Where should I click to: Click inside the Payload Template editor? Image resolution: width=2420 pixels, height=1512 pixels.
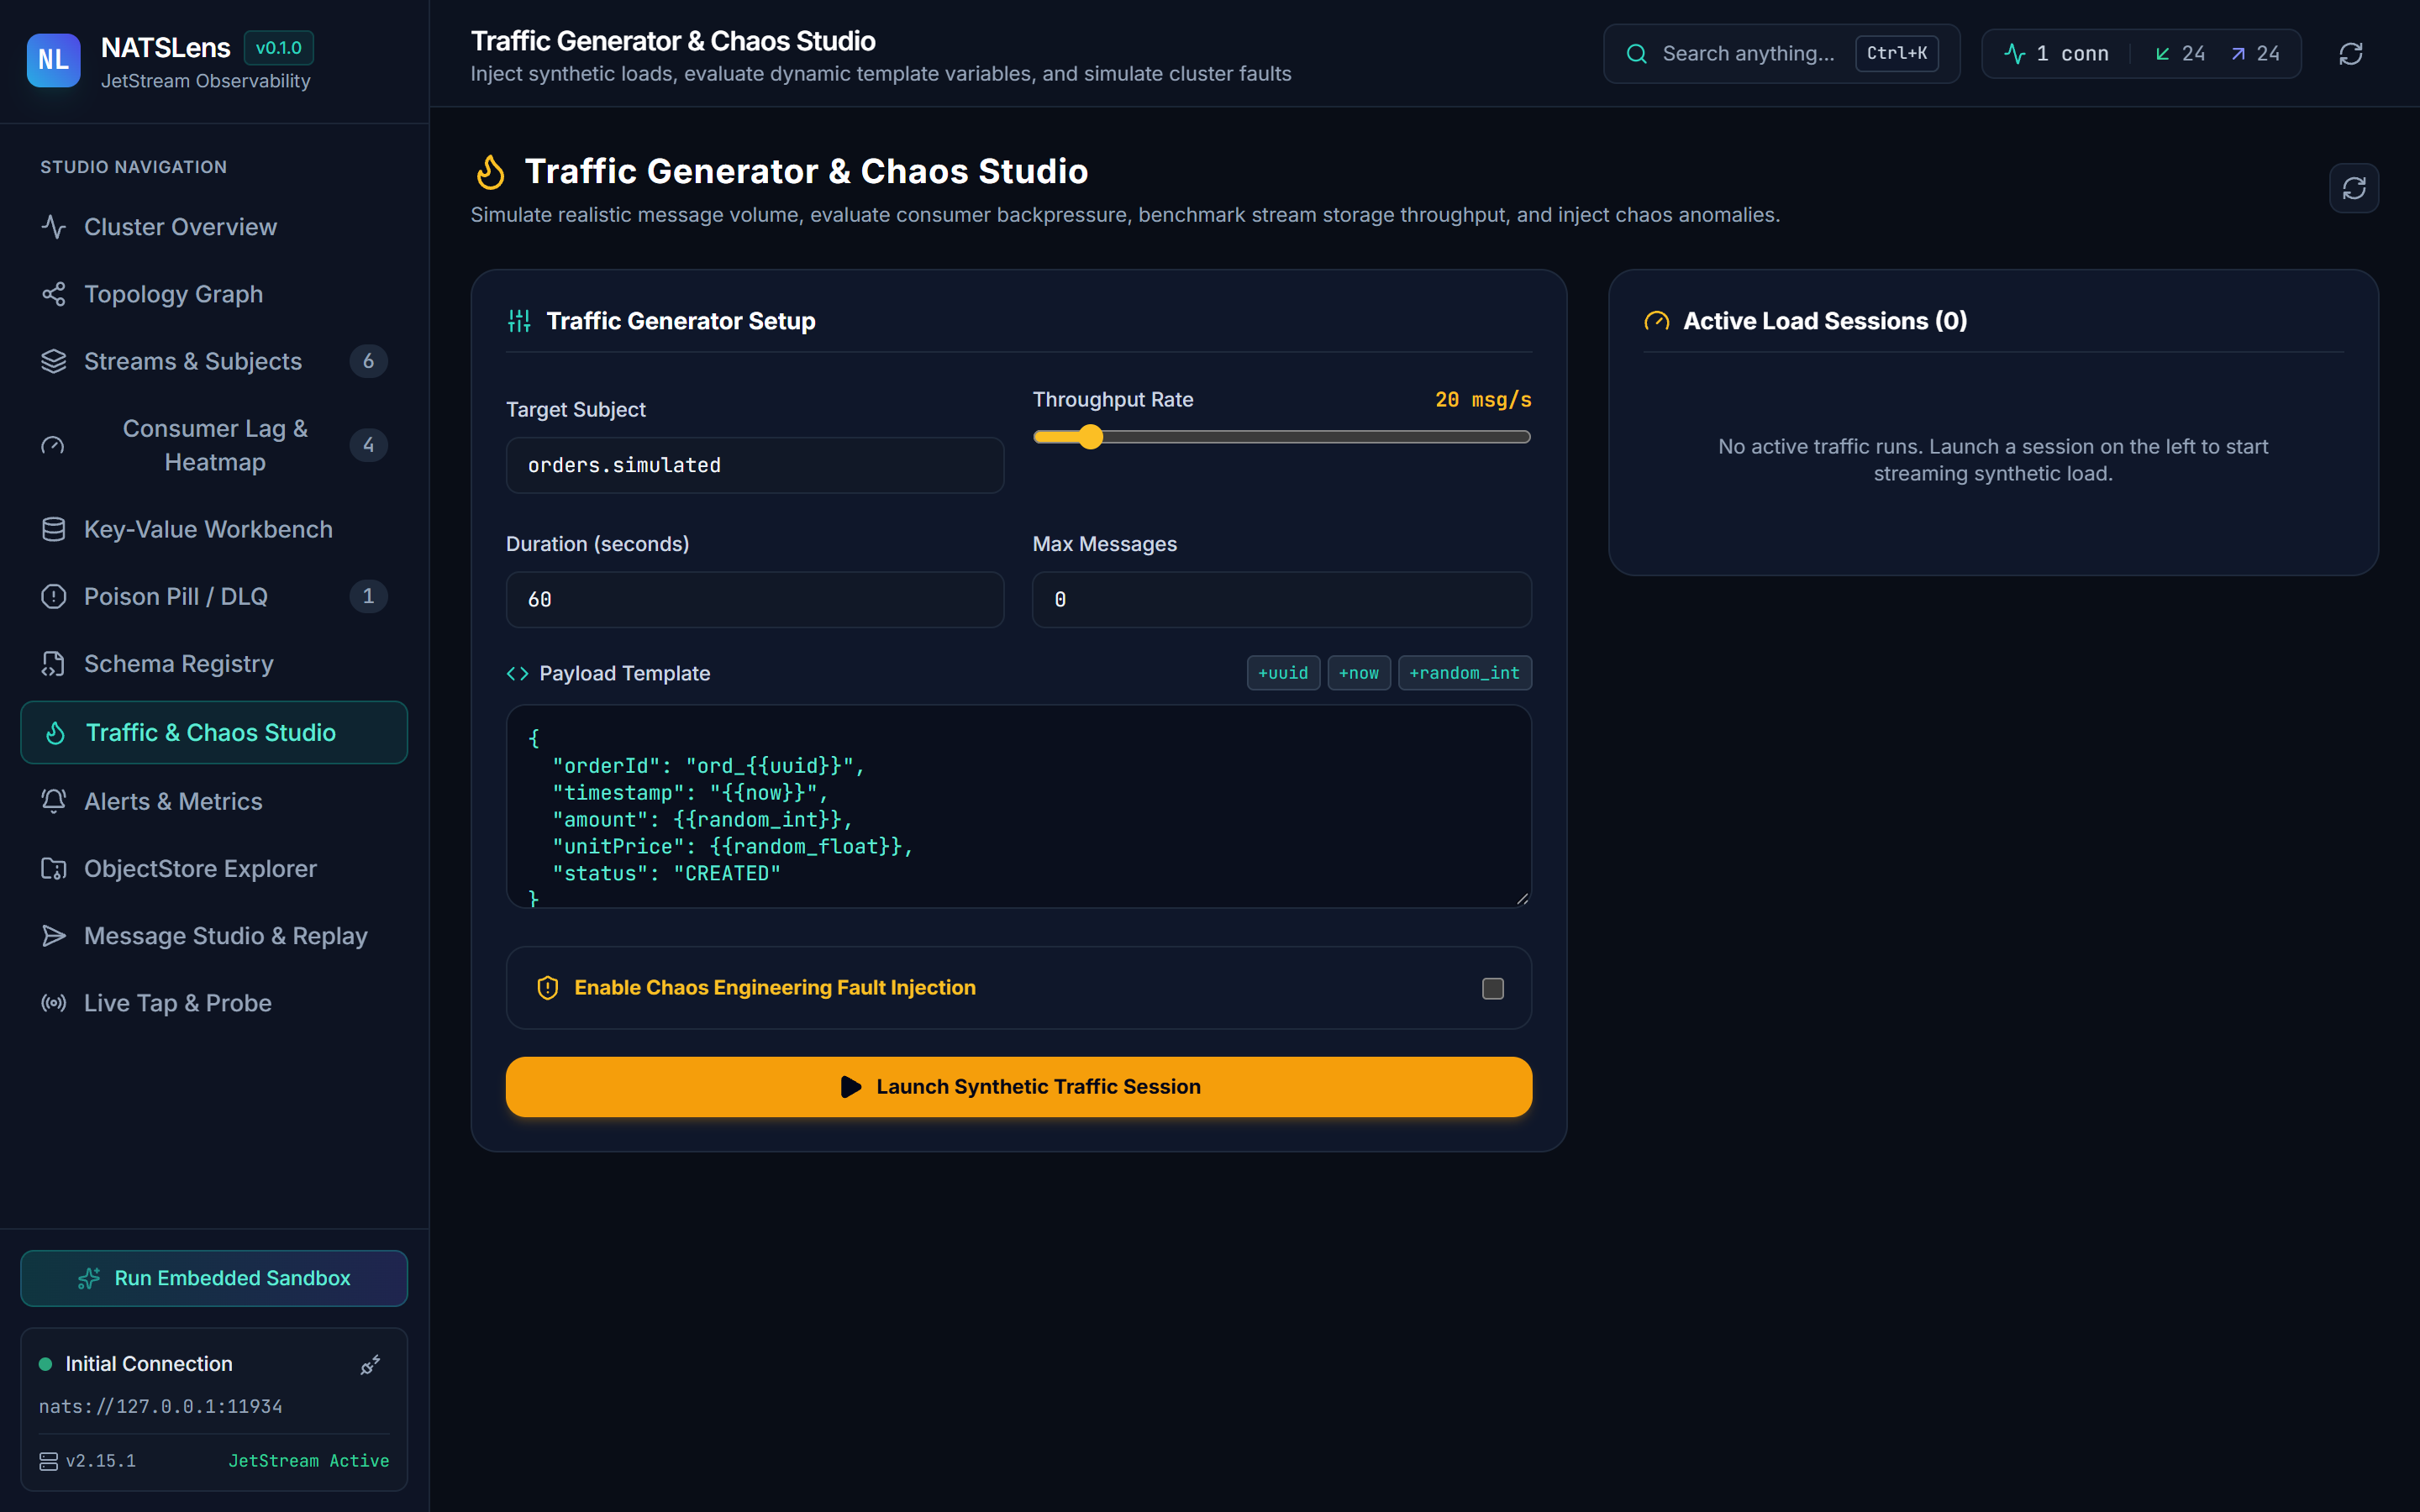[x=1019, y=807]
